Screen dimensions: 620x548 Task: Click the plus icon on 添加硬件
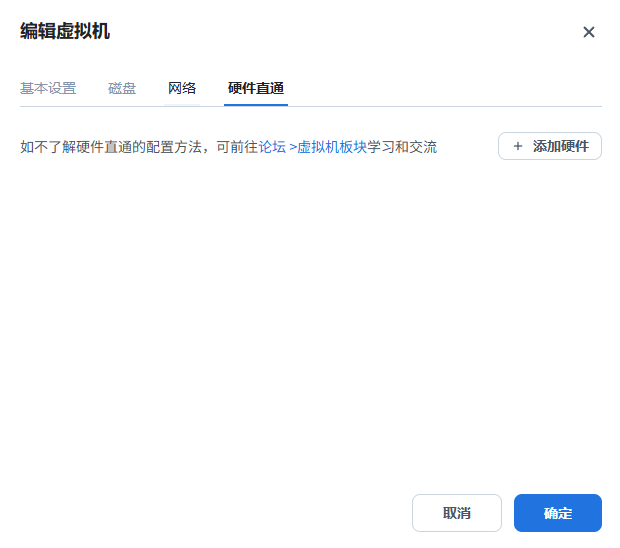(518, 146)
